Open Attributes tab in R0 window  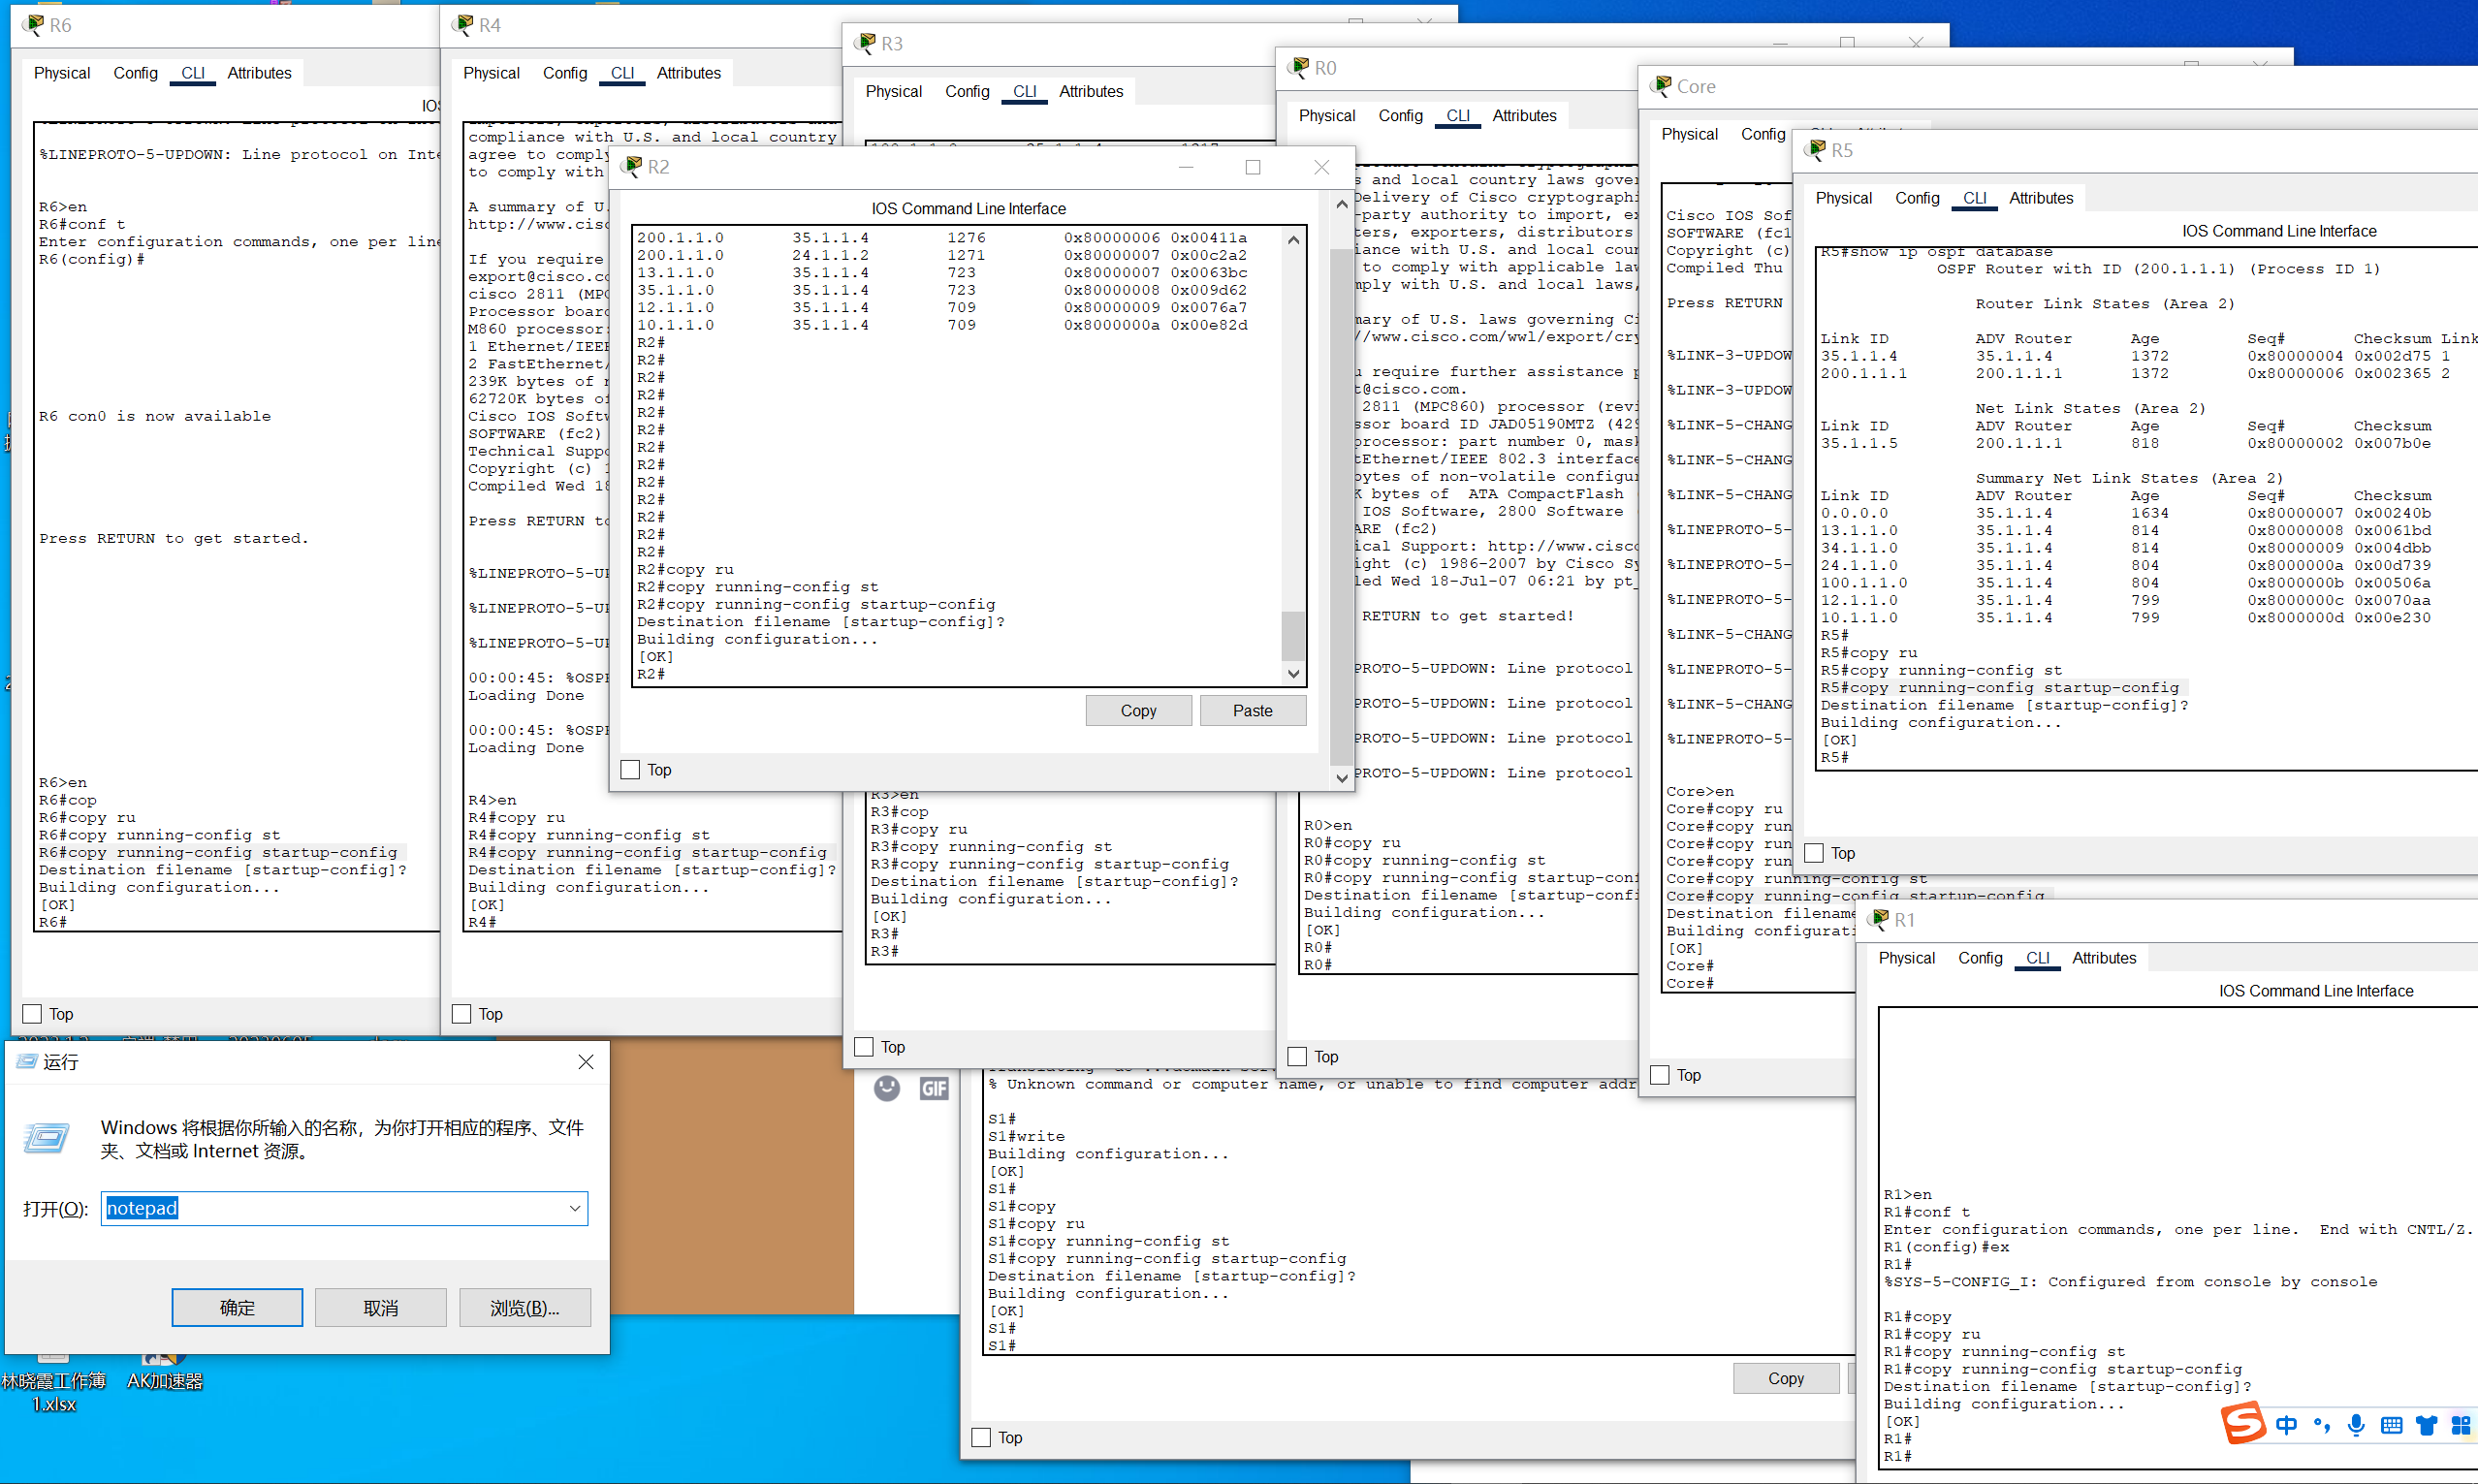coord(1524,116)
